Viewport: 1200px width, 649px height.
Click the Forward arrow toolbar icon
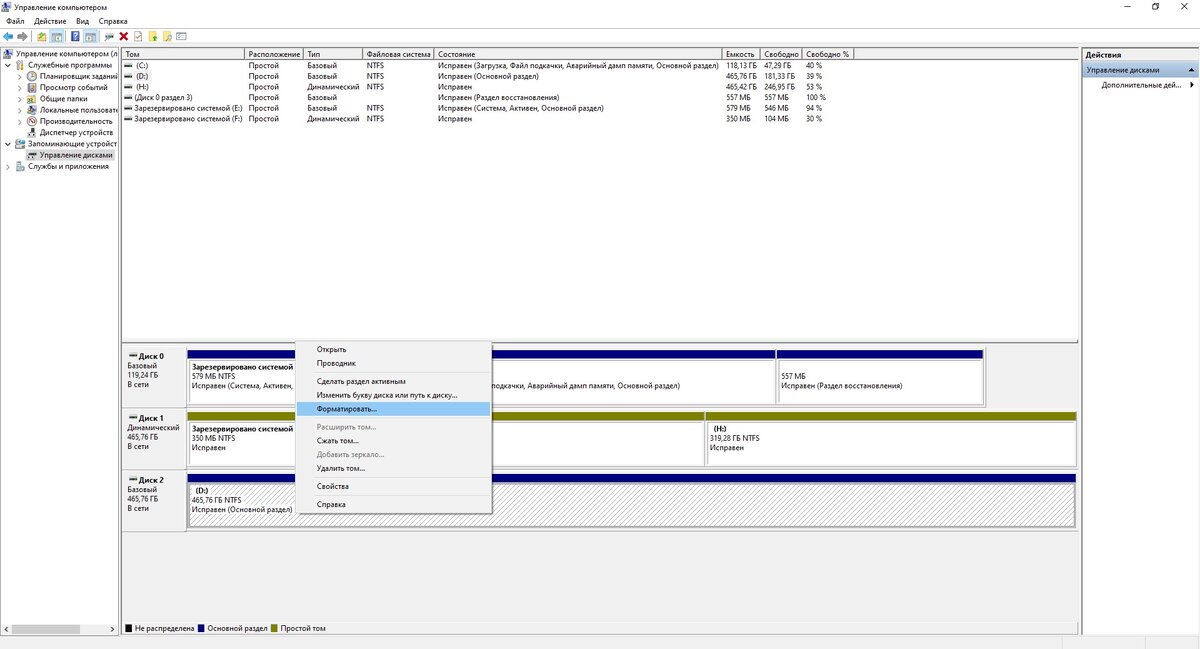point(22,36)
